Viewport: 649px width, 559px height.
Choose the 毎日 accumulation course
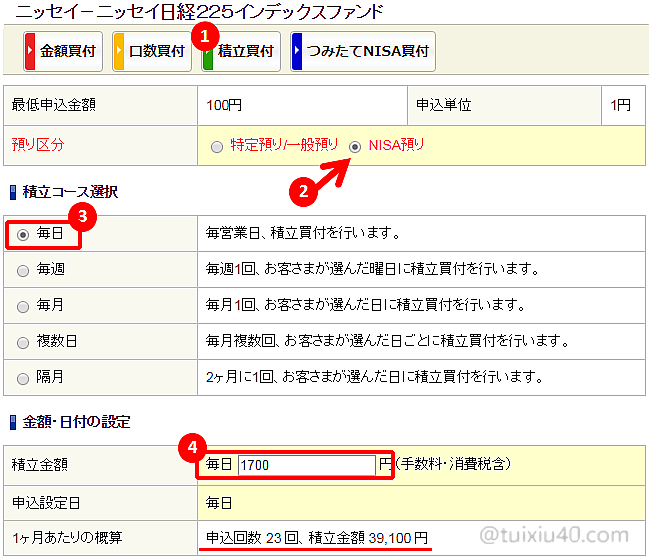pos(23,235)
